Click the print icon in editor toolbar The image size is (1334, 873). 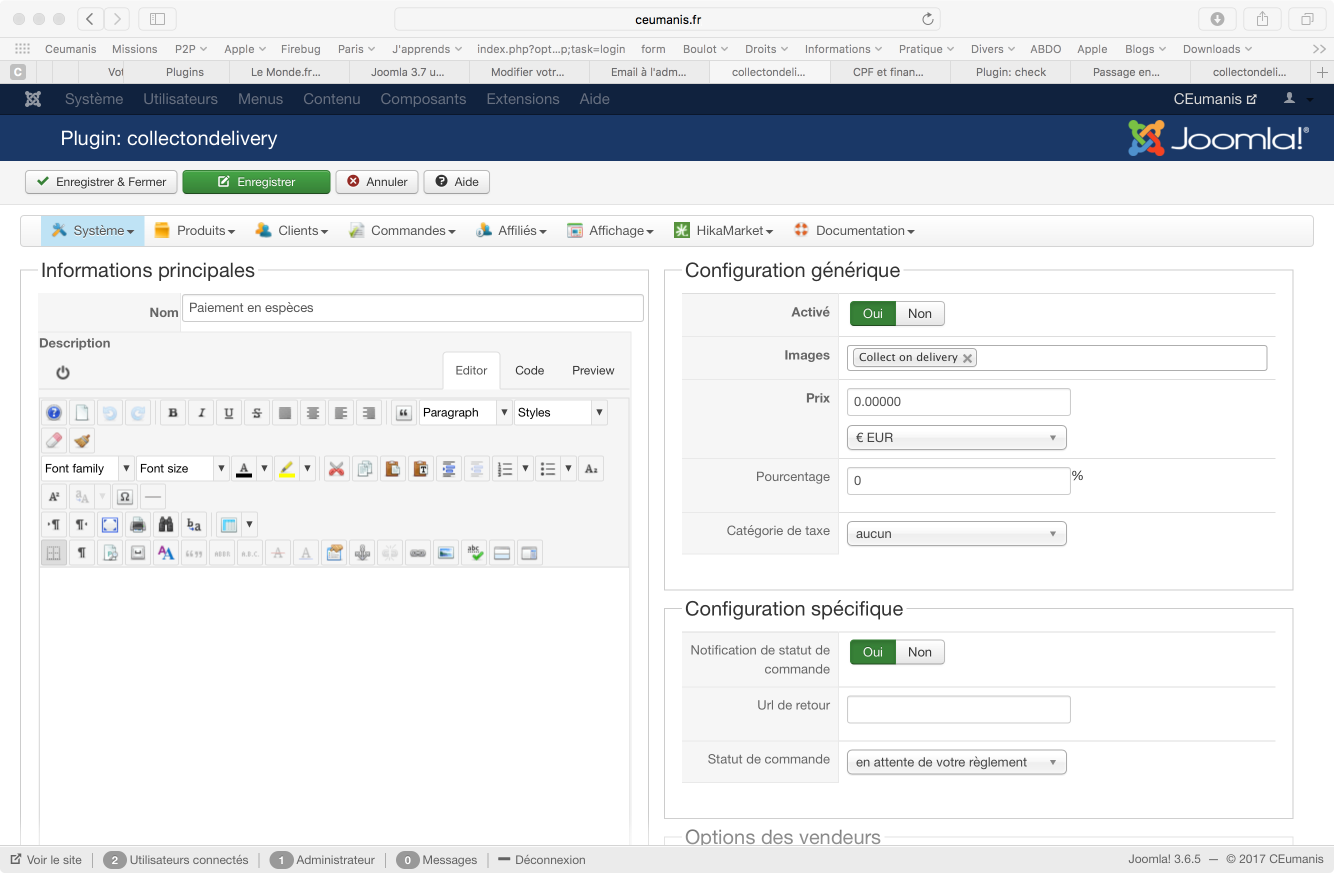point(138,525)
